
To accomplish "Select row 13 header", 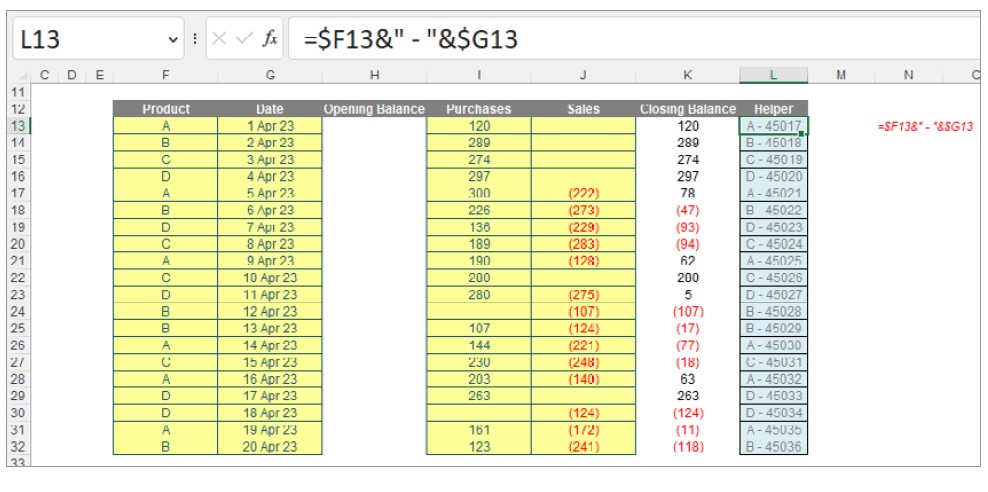I will (x=18, y=125).
